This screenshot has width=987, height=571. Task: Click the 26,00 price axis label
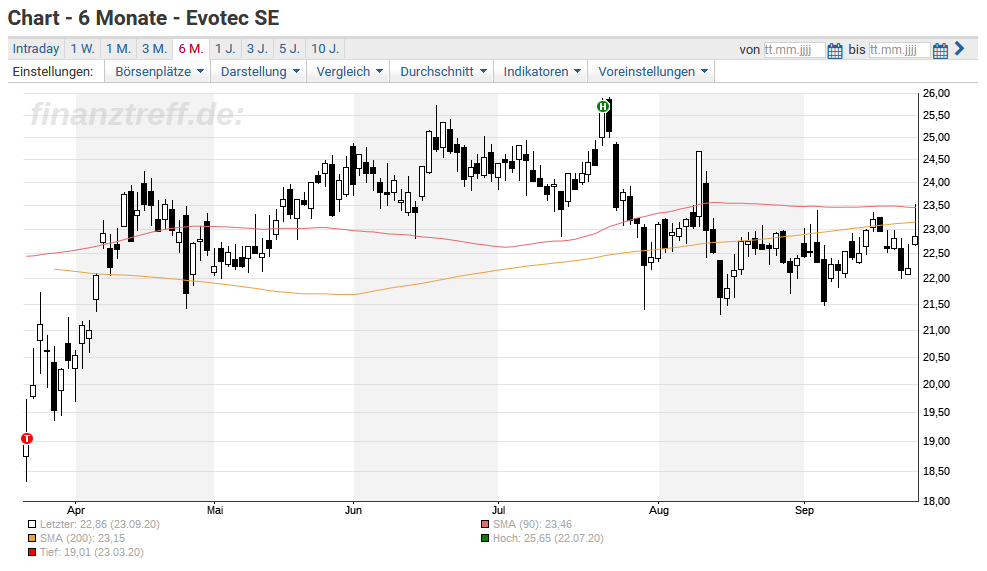937,93
